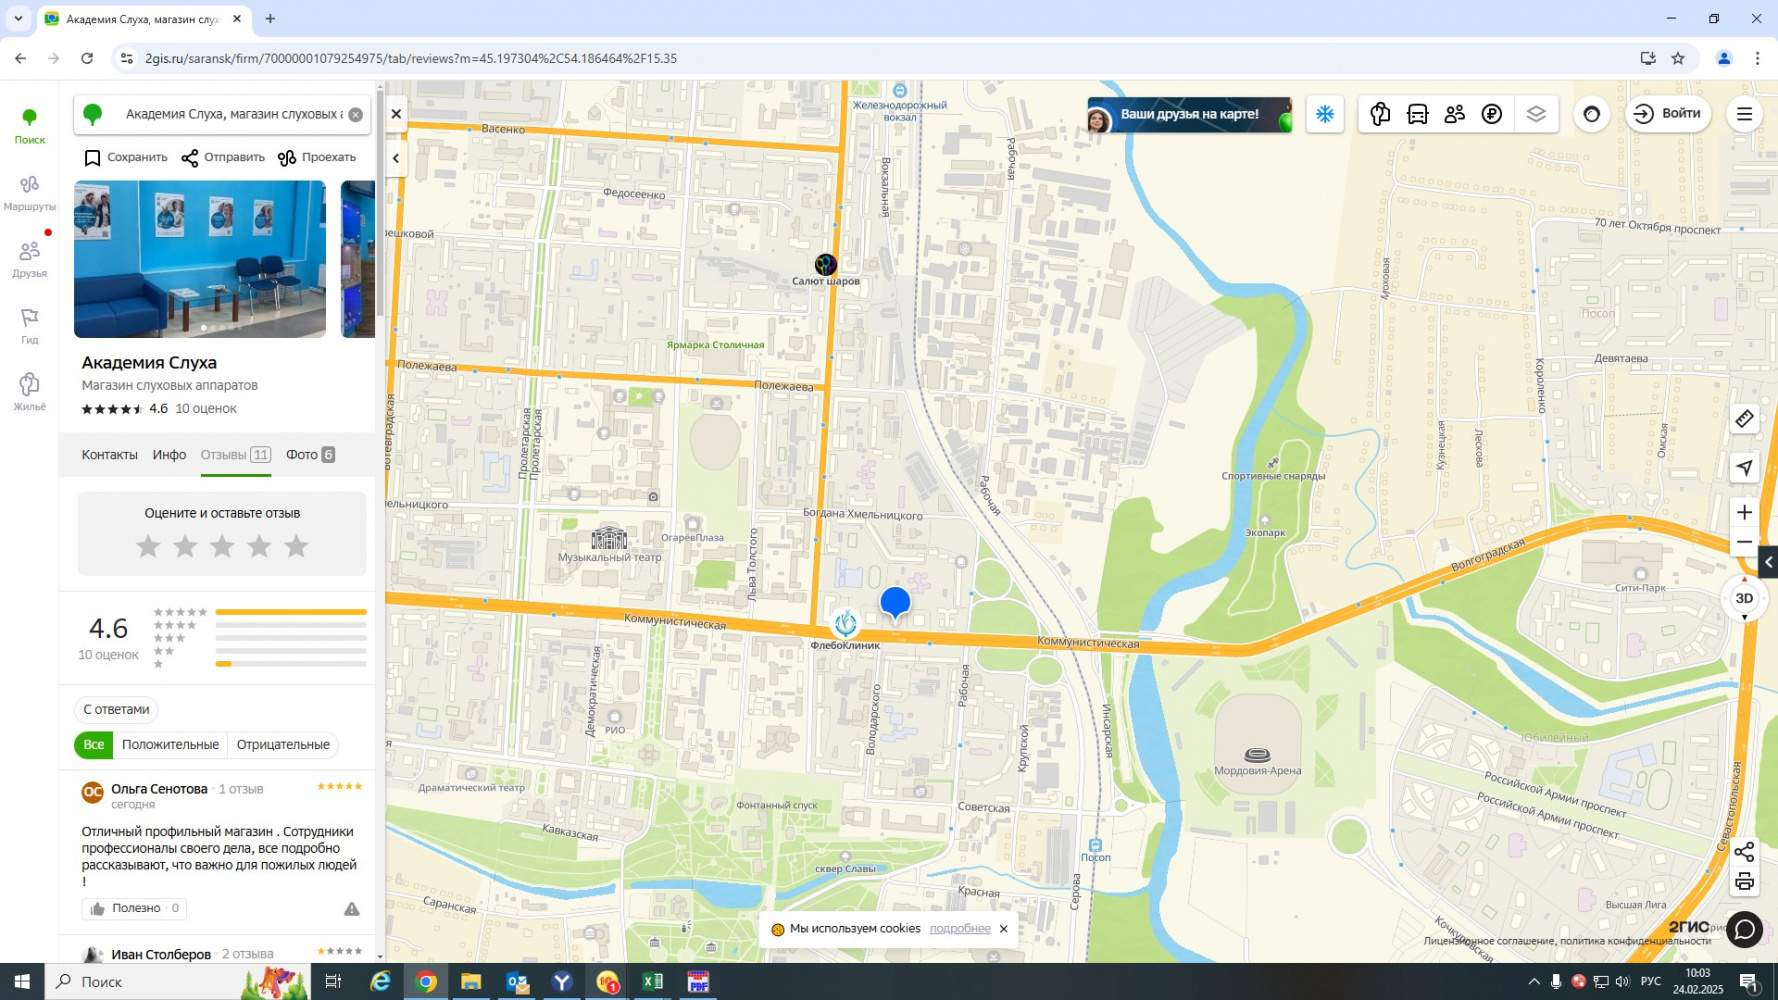This screenshot has width=1778, height=1000.
Task: Toggle the С ответами review filter
Action: 116,709
